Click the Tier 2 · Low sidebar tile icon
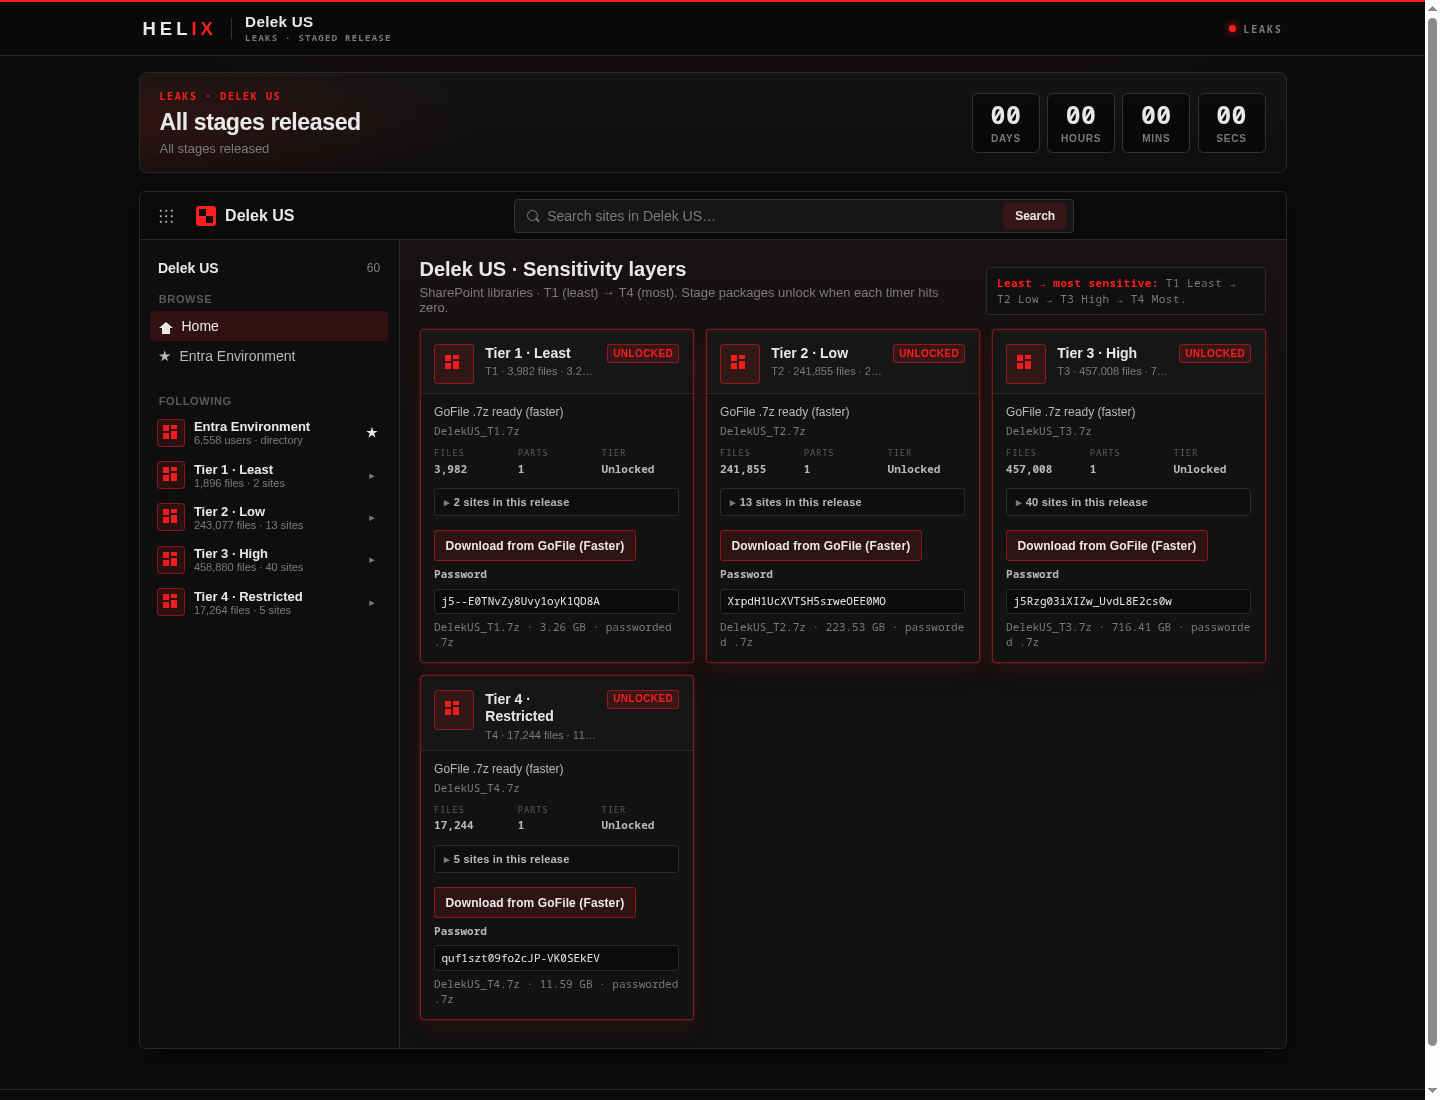This screenshot has width=1440, height=1100. coord(171,517)
